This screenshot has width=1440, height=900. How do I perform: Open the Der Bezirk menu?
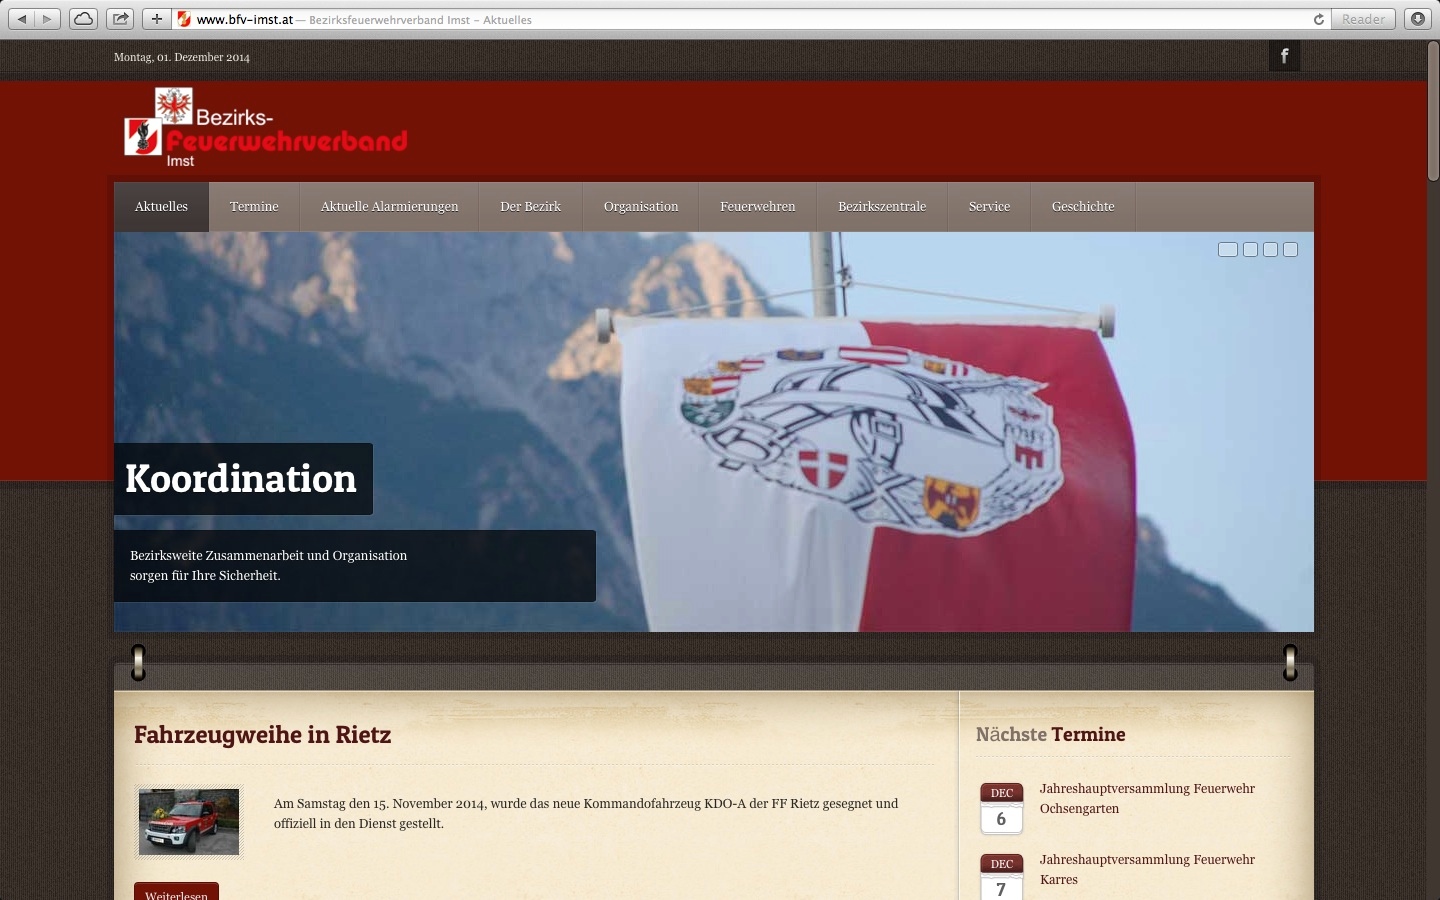click(x=530, y=207)
